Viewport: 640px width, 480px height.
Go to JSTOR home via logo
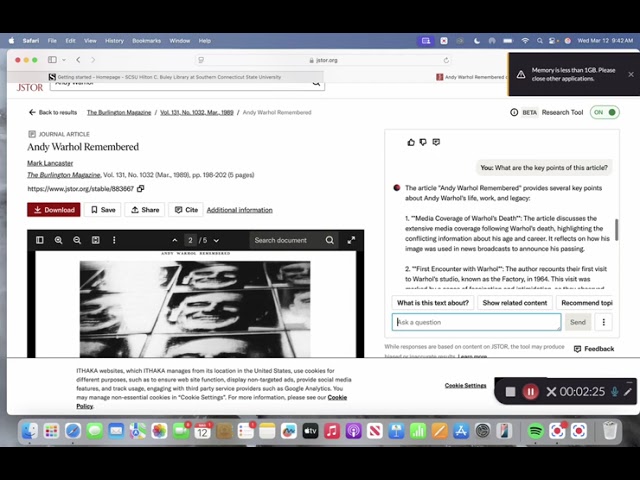[x=30, y=87]
